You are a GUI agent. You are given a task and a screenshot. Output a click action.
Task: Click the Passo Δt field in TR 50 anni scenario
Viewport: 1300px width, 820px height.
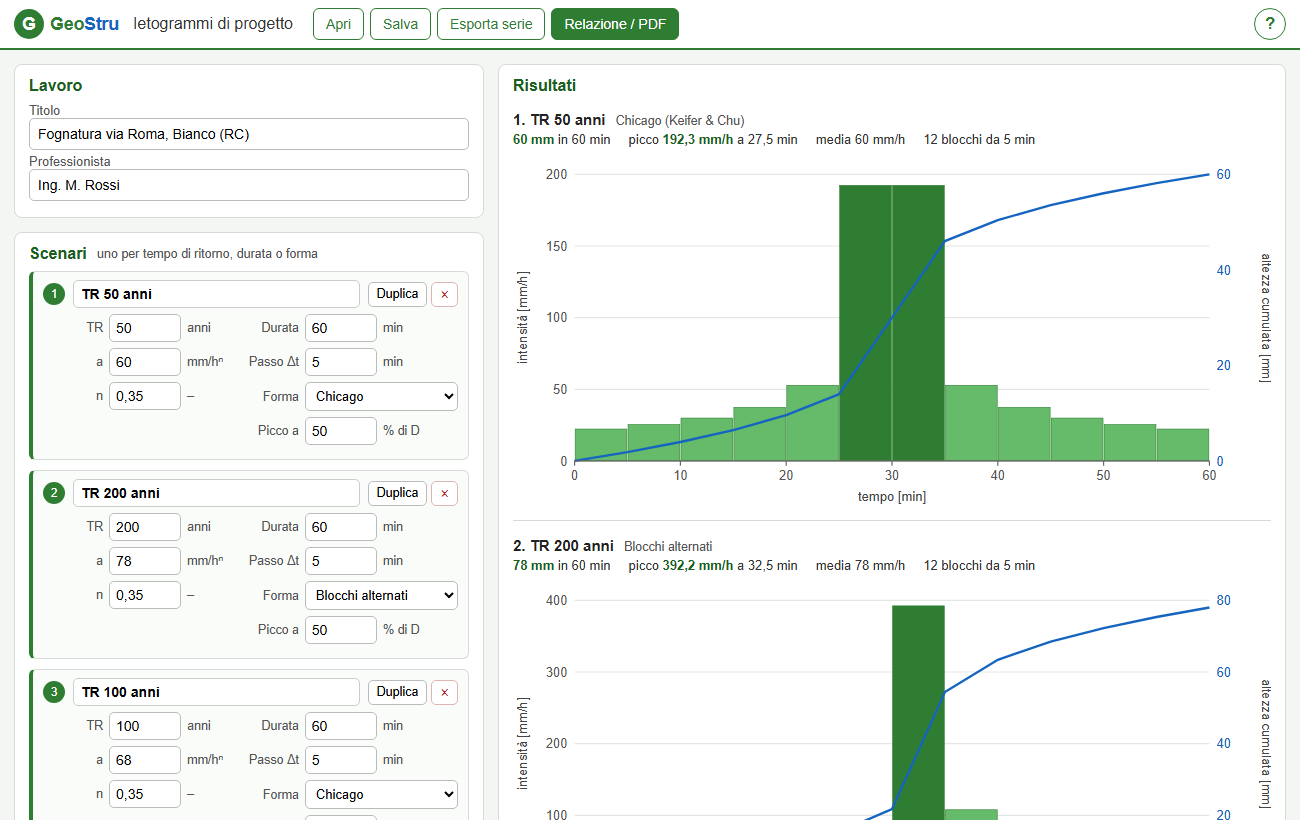click(x=341, y=362)
